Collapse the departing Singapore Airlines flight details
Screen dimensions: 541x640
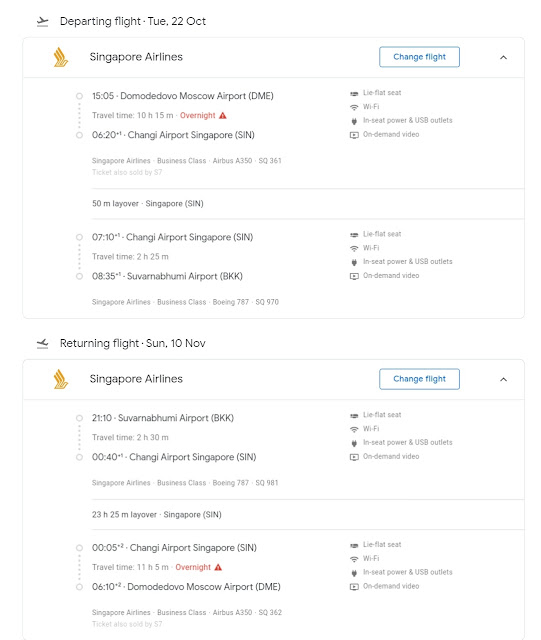[503, 57]
